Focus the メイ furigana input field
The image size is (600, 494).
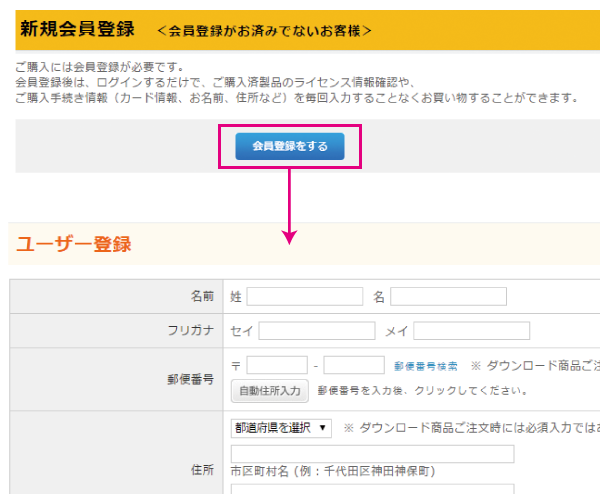471,331
